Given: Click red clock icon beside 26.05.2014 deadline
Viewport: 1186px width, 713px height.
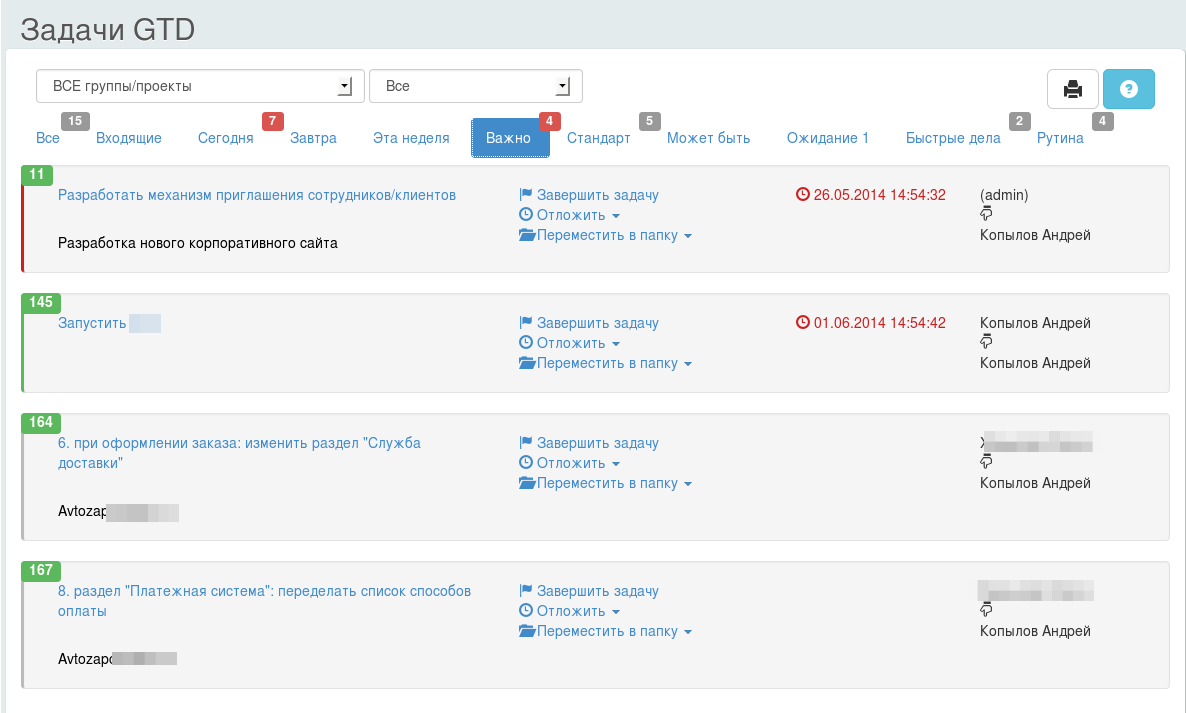Looking at the screenshot, I should (802, 195).
